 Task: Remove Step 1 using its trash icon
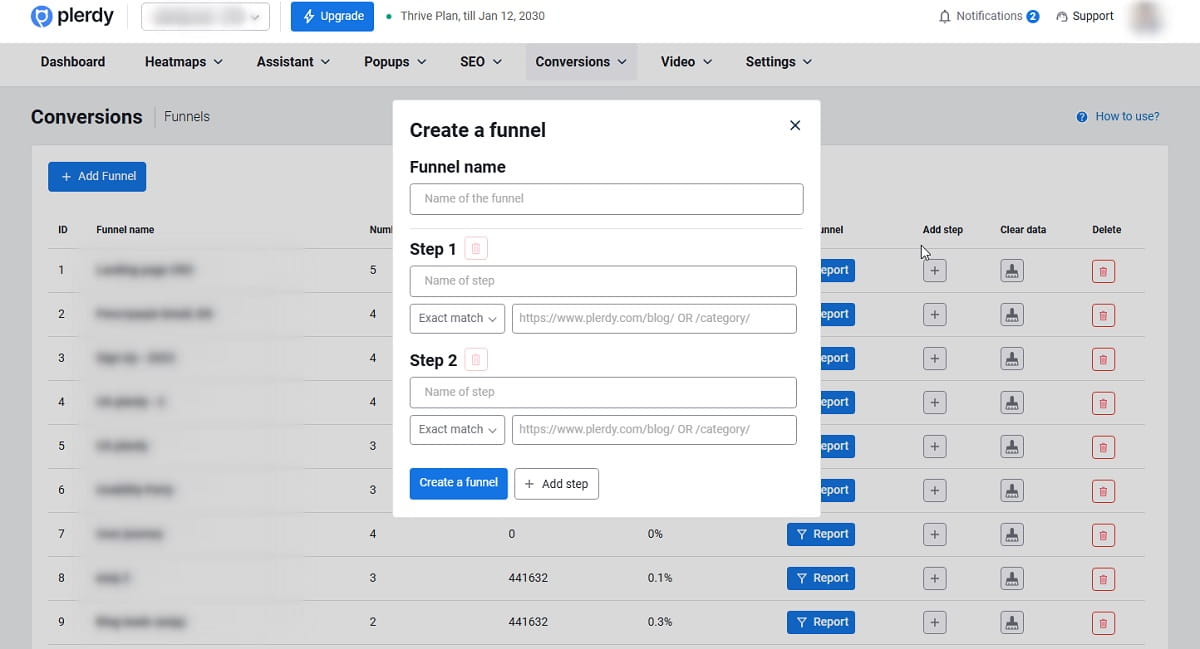[x=475, y=247]
